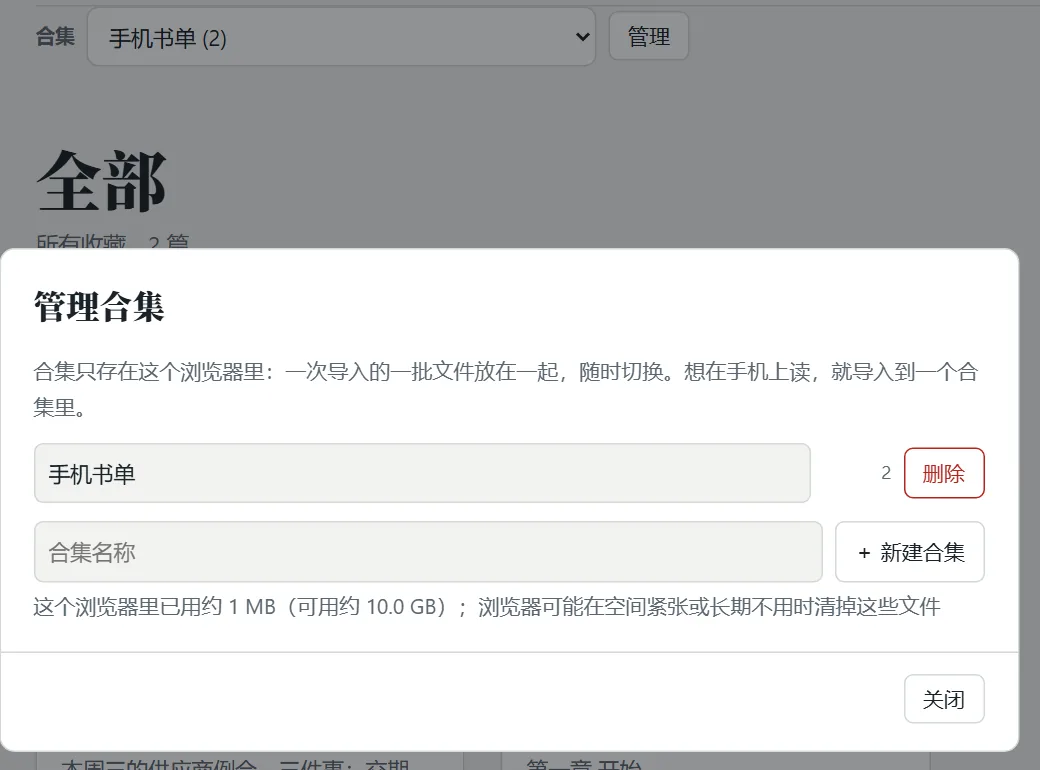
Task: Delete the 手机书单 collection
Action: (x=944, y=473)
